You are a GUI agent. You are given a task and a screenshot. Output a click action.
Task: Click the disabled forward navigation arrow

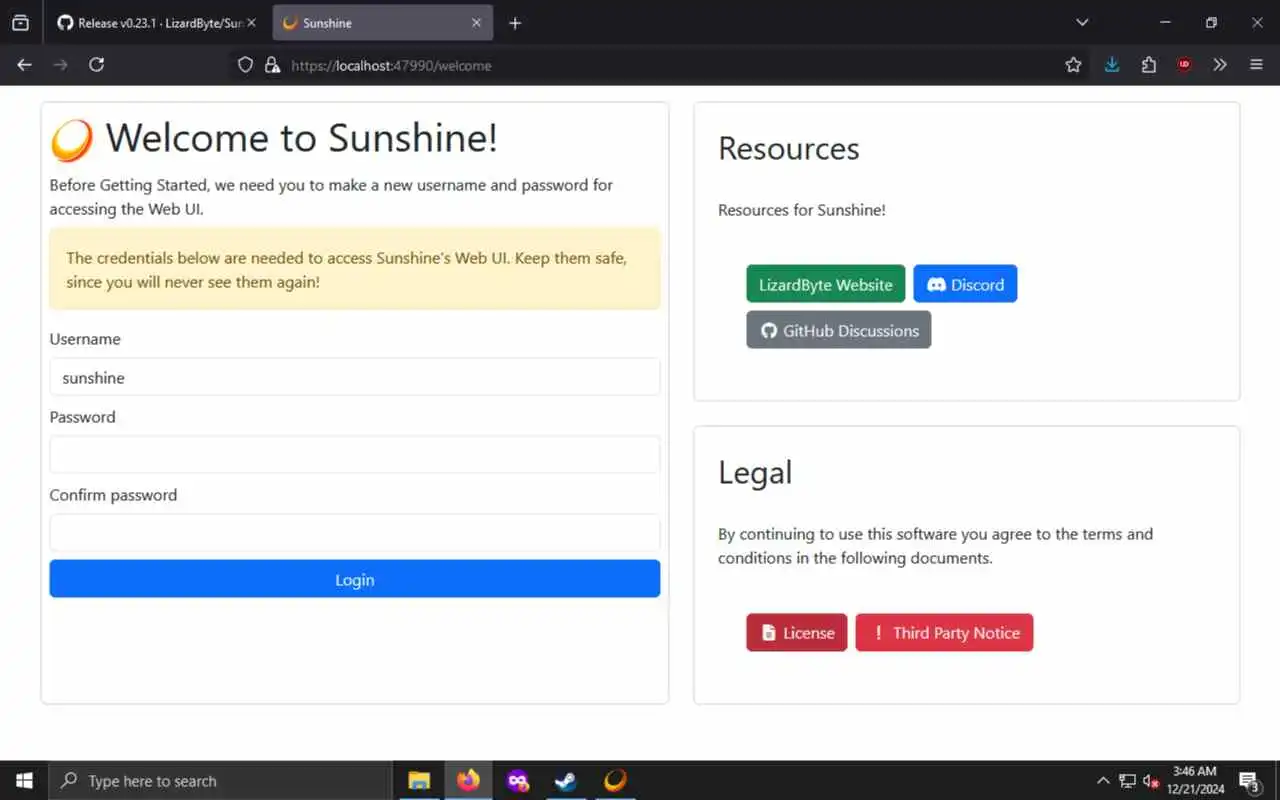click(61, 65)
